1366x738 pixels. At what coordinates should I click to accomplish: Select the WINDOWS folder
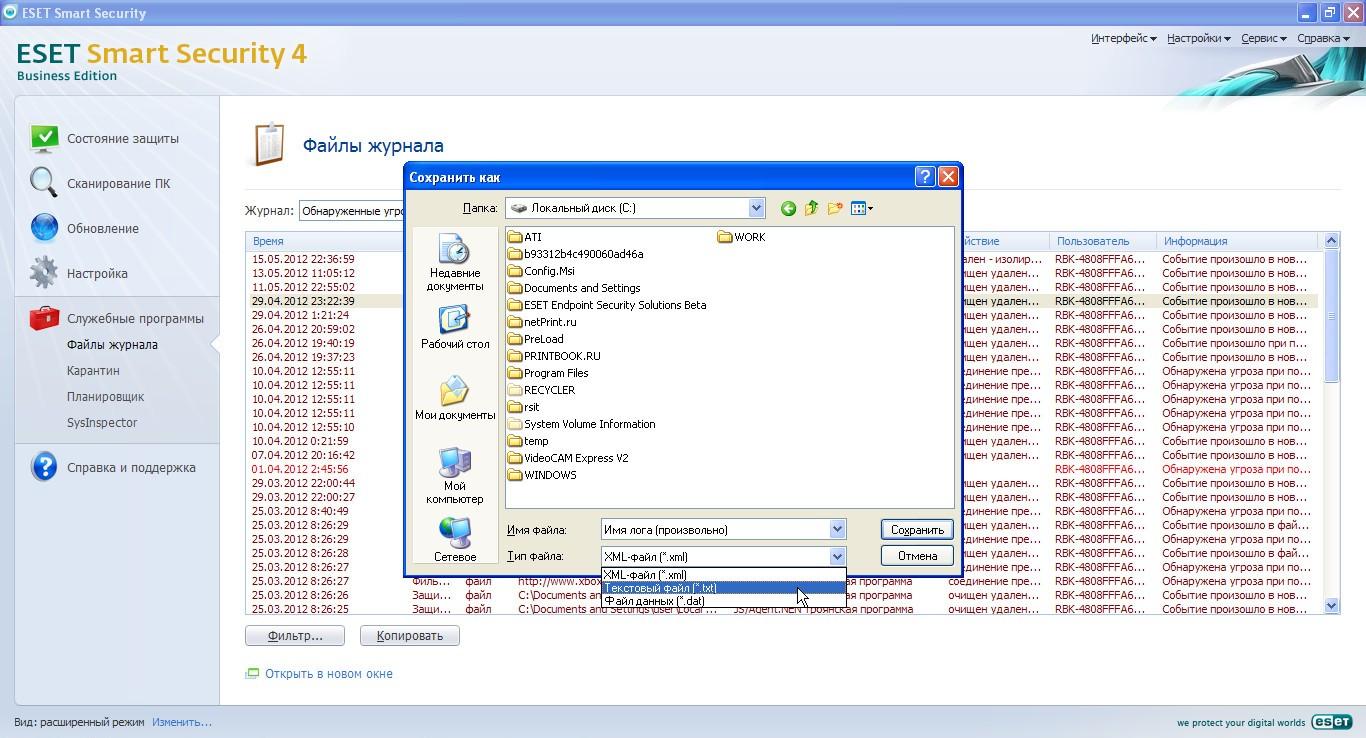[542, 475]
